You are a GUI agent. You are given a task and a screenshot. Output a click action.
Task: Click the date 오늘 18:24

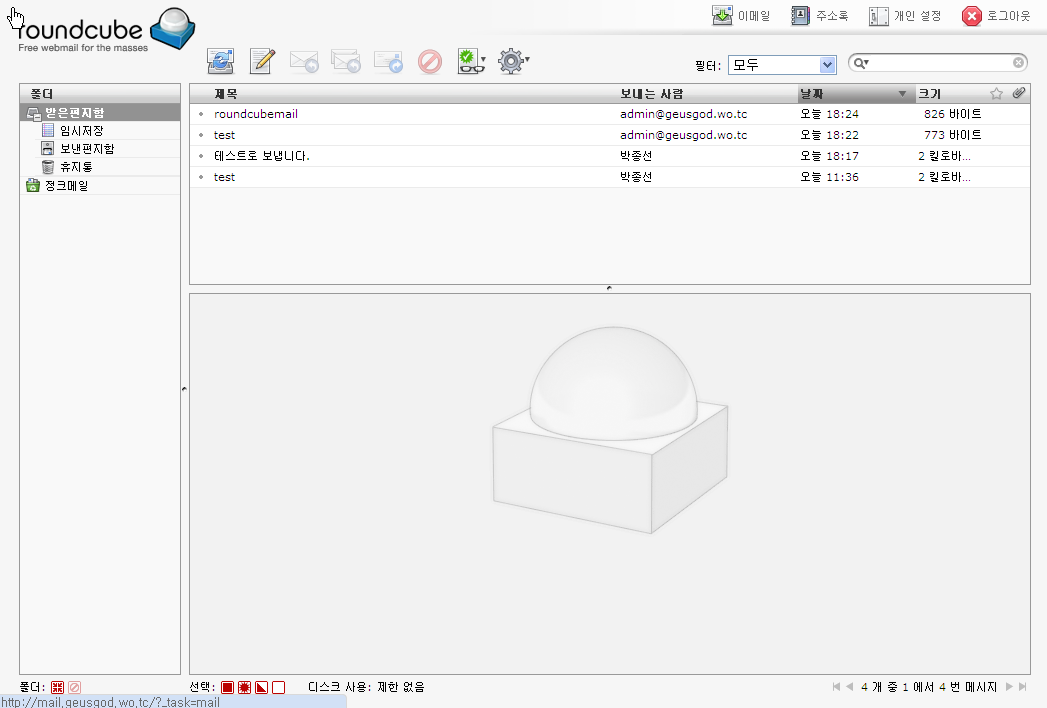click(x=829, y=114)
